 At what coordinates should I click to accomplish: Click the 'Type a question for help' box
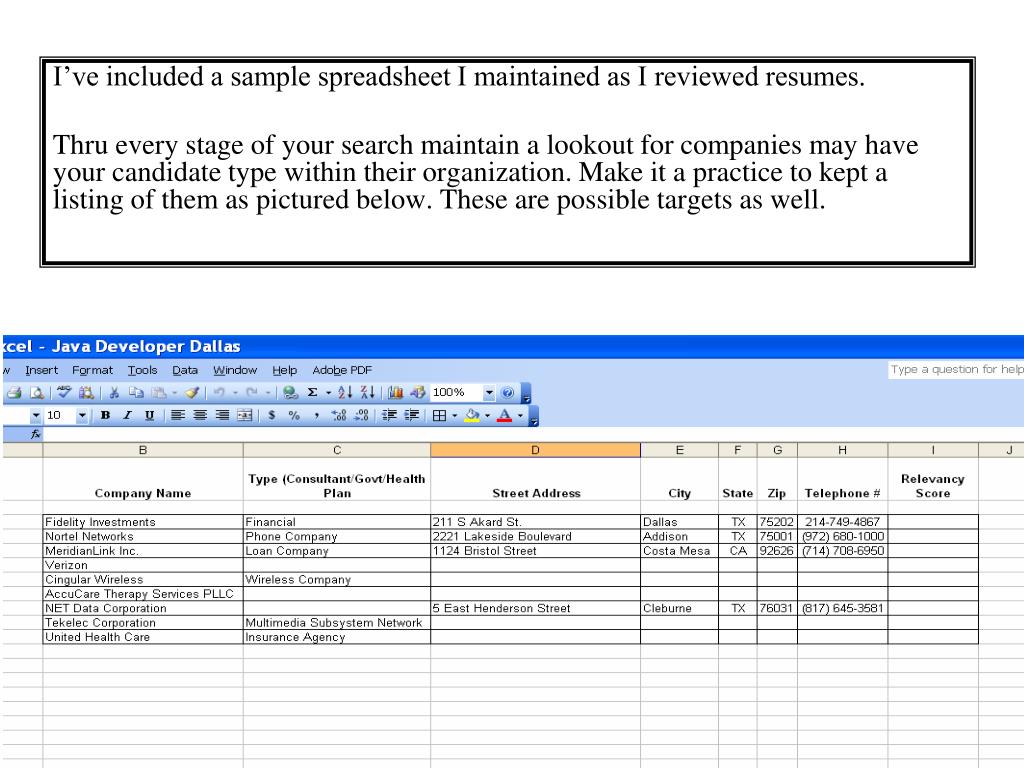[x=955, y=370]
